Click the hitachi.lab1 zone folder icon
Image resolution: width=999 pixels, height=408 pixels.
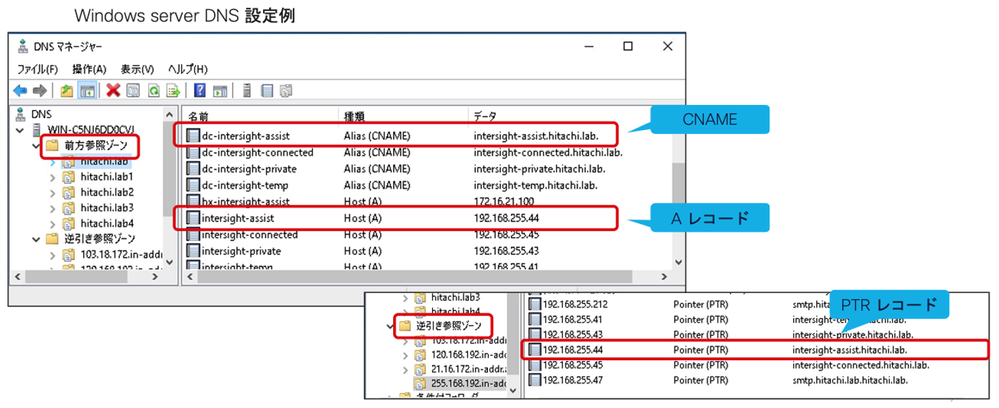(68, 176)
